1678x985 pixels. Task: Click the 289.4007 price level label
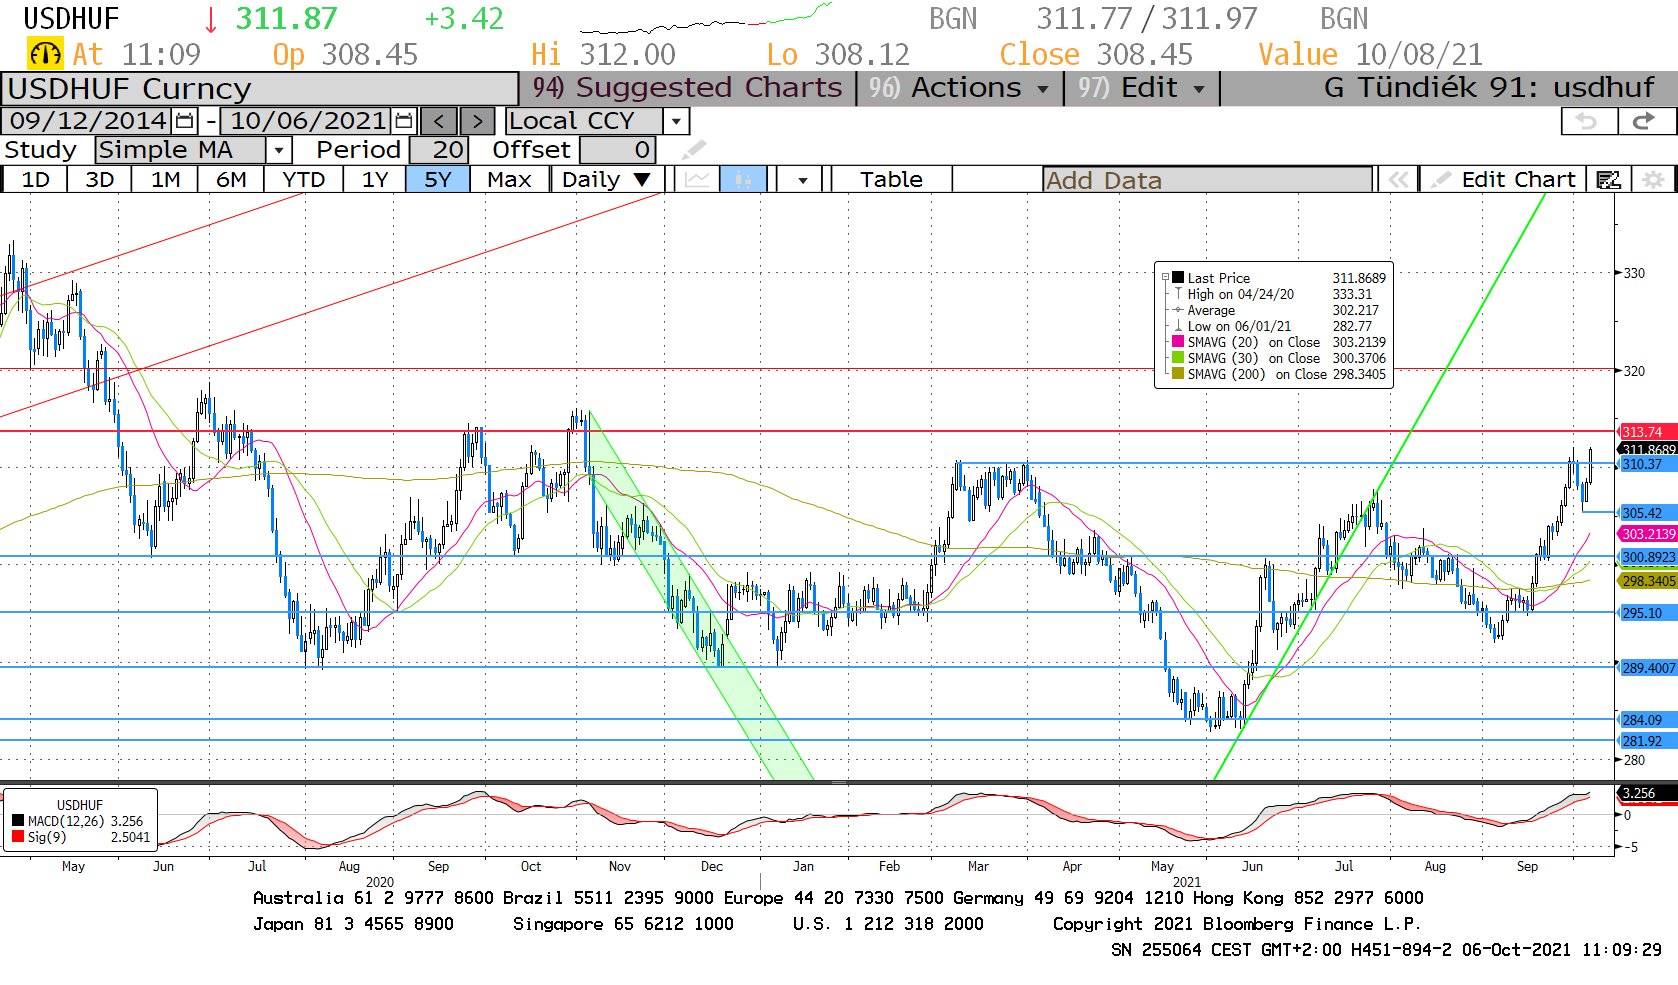point(1648,668)
